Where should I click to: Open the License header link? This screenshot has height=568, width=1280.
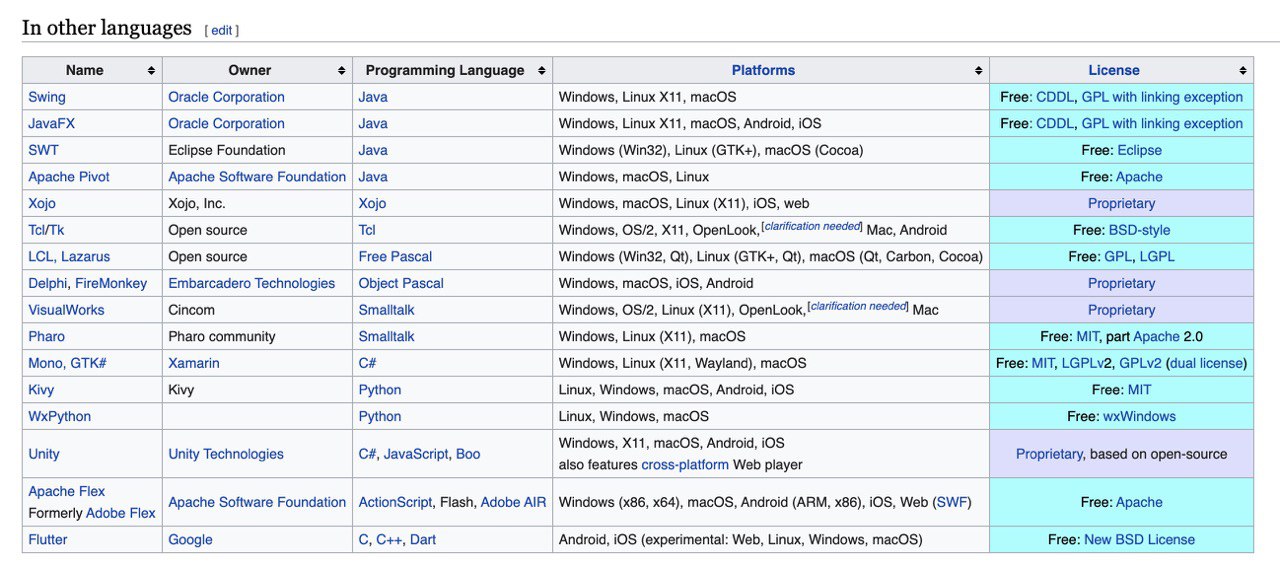pos(1114,70)
